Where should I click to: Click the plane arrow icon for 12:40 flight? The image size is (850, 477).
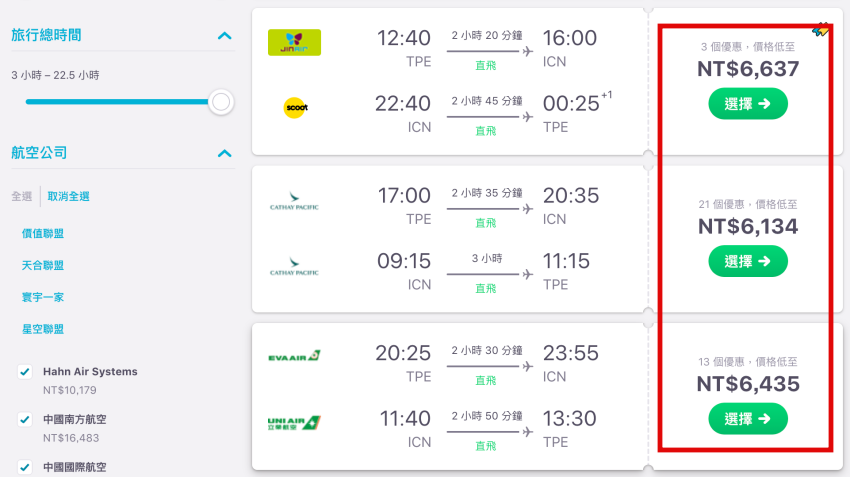click(x=527, y=51)
